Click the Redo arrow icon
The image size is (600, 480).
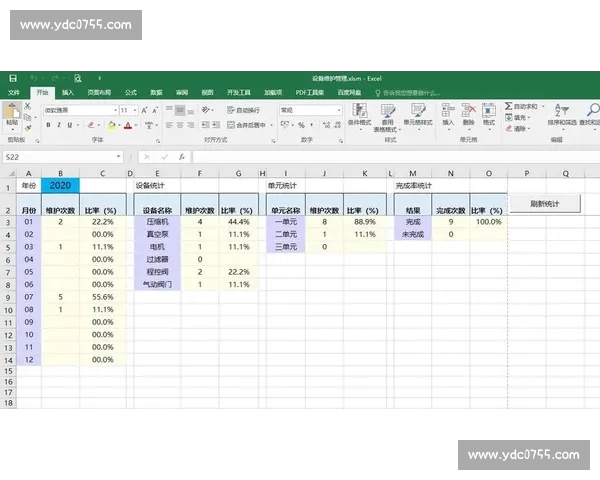click(55, 78)
